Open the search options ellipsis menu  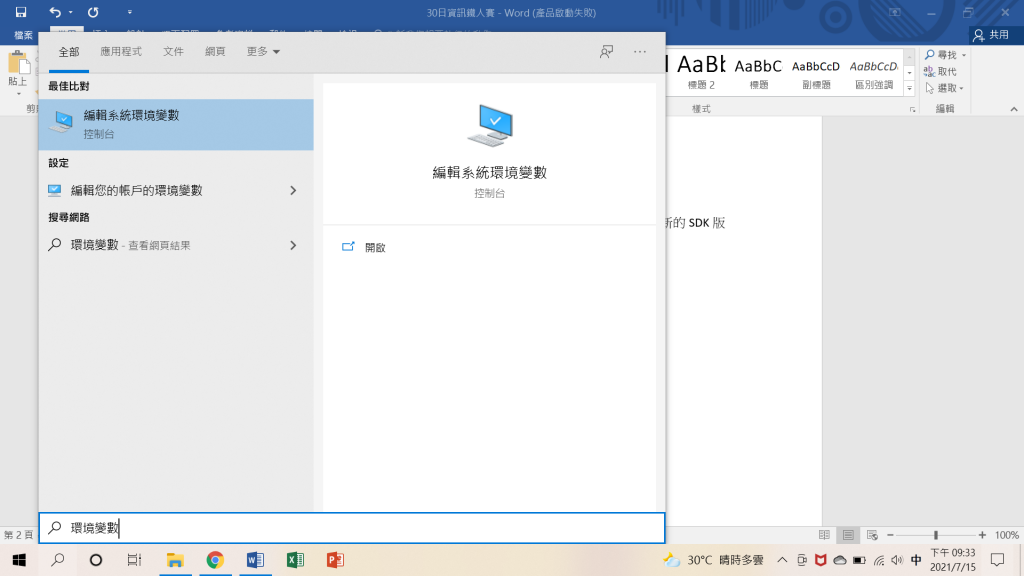click(639, 52)
